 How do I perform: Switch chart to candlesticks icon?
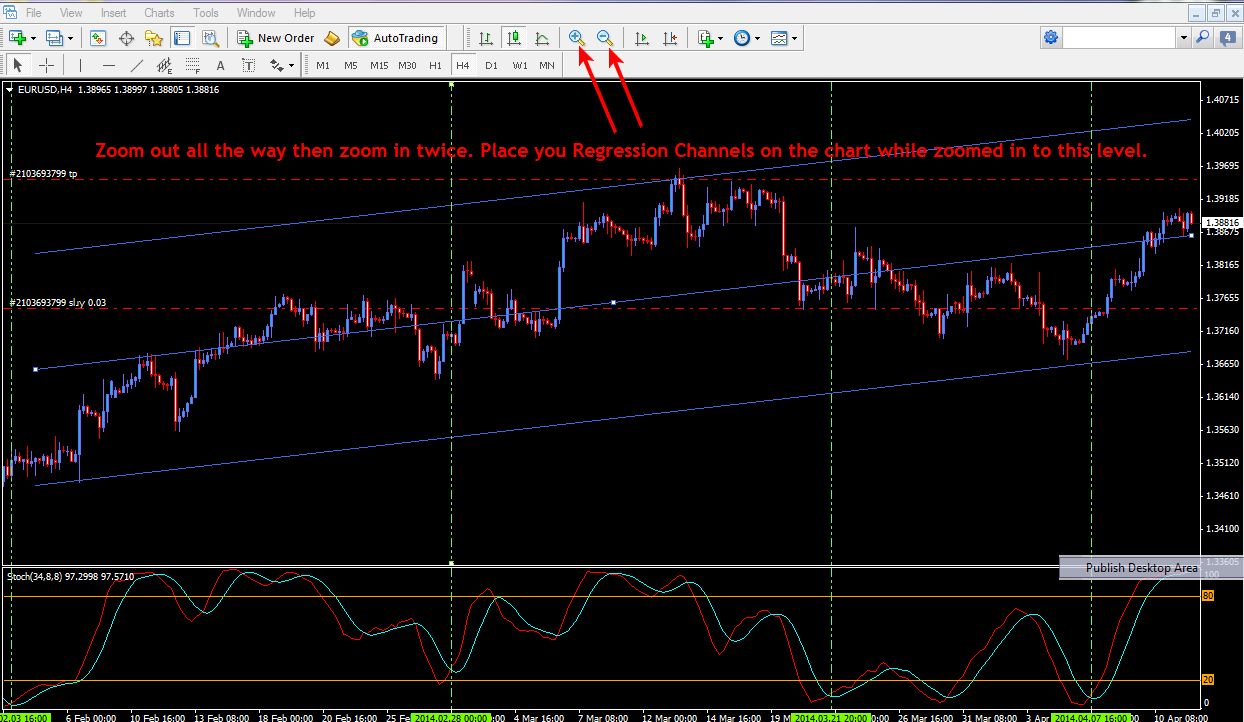click(513, 38)
